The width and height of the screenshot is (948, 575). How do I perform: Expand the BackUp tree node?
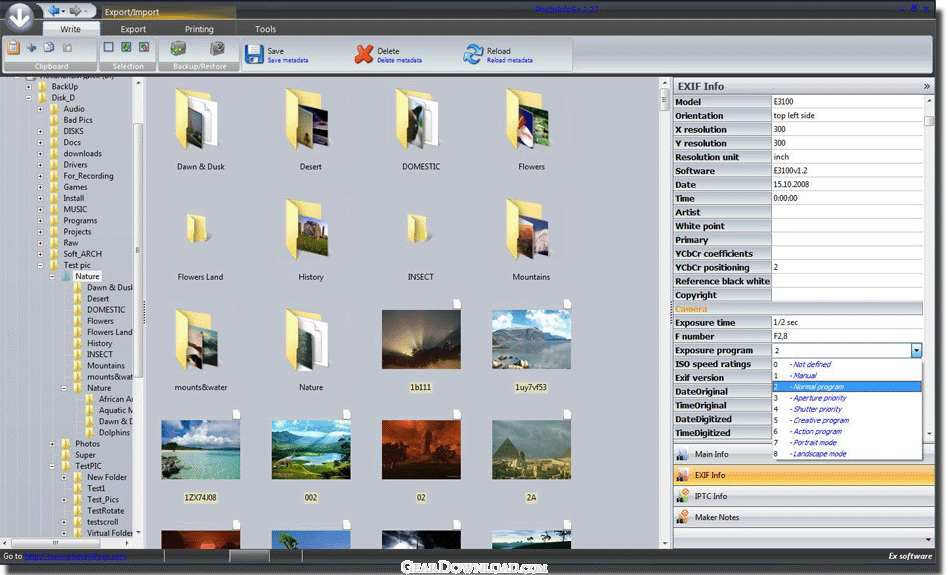click(28, 86)
